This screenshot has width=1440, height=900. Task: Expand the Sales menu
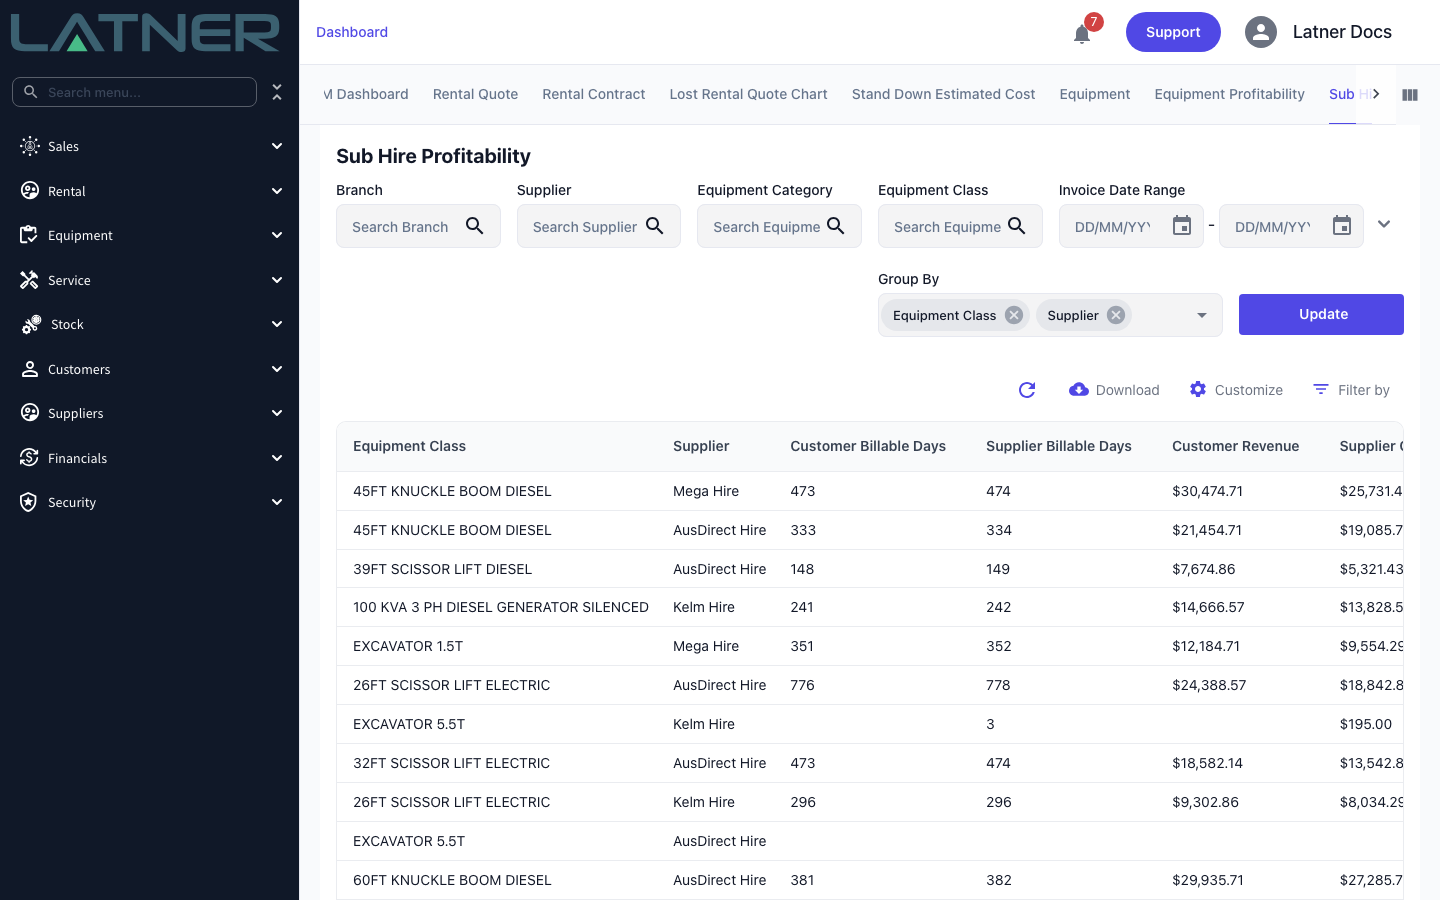click(150, 146)
